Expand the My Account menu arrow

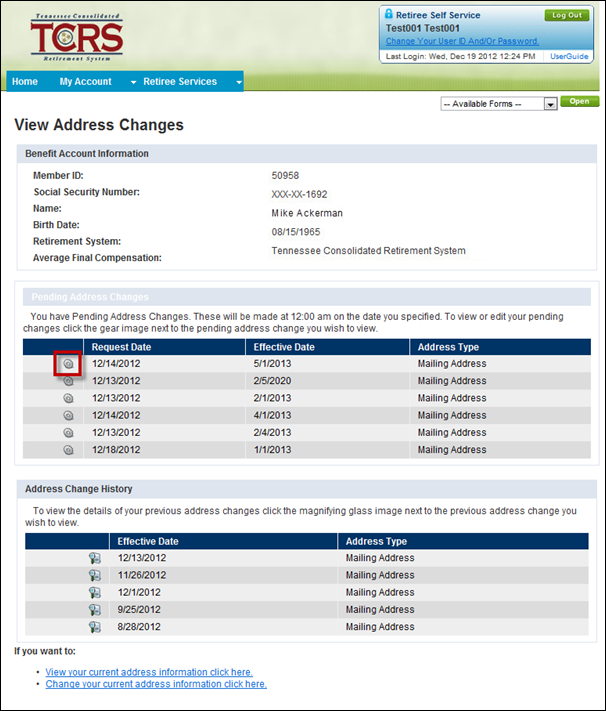tap(133, 82)
